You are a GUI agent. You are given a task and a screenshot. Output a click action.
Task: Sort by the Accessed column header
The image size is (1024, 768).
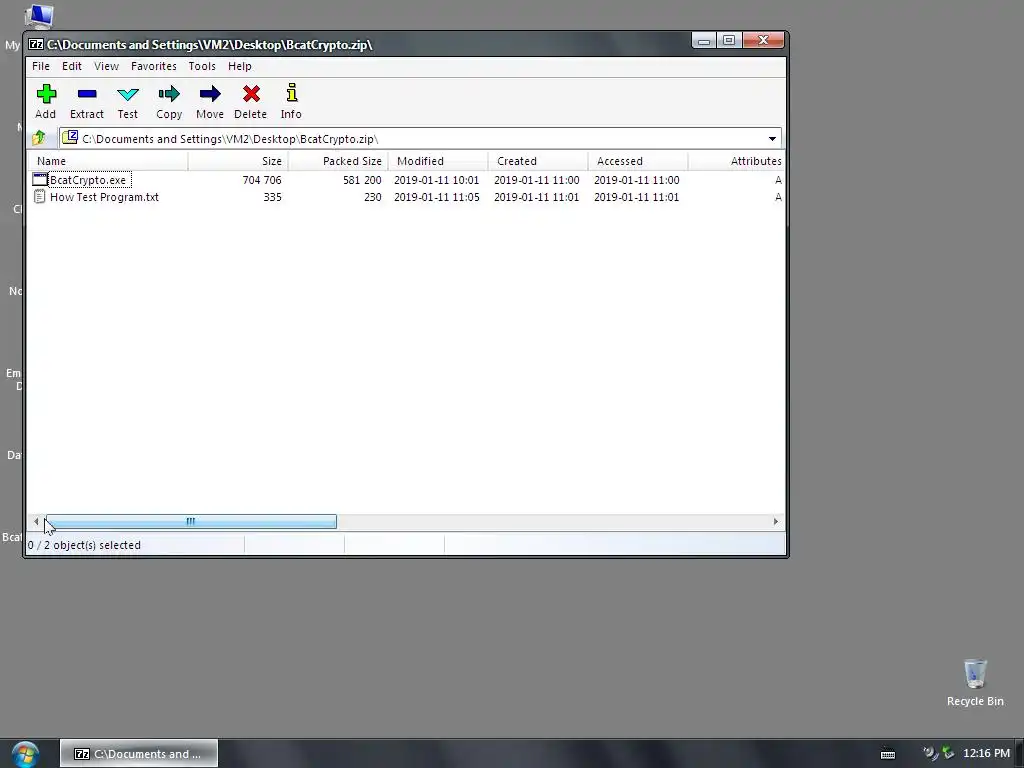coord(637,161)
